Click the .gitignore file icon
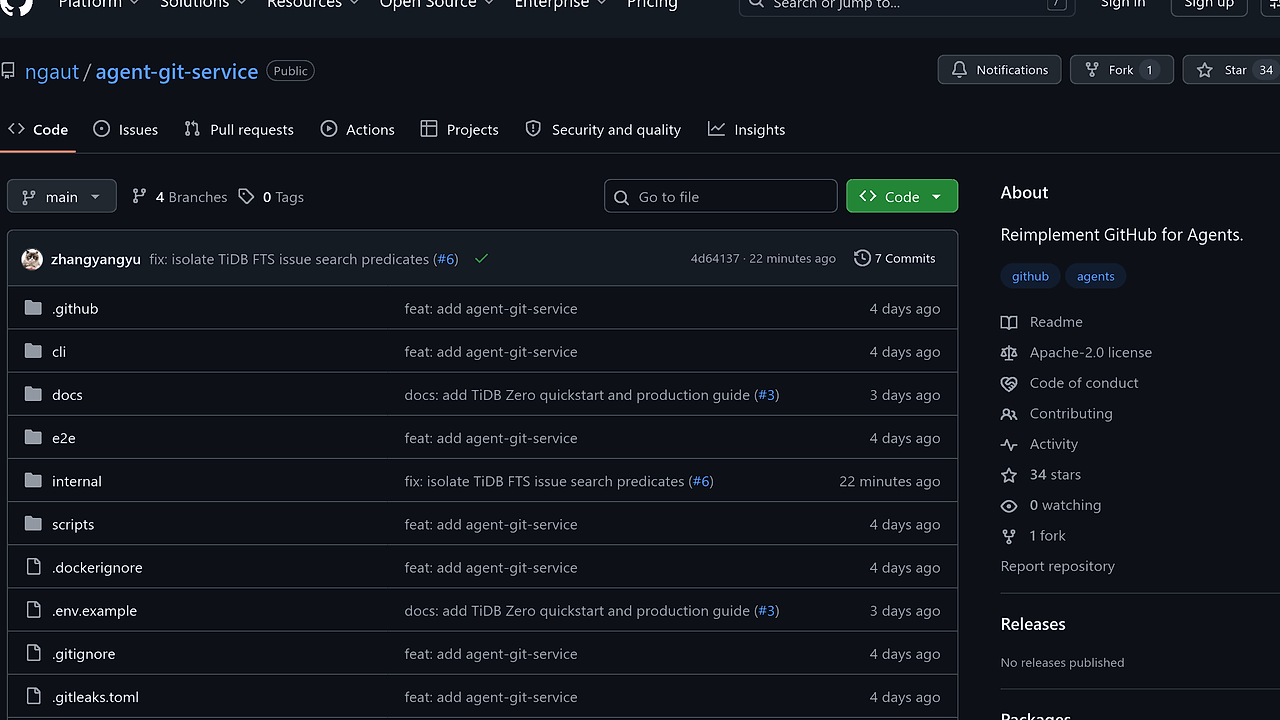 click(33, 653)
